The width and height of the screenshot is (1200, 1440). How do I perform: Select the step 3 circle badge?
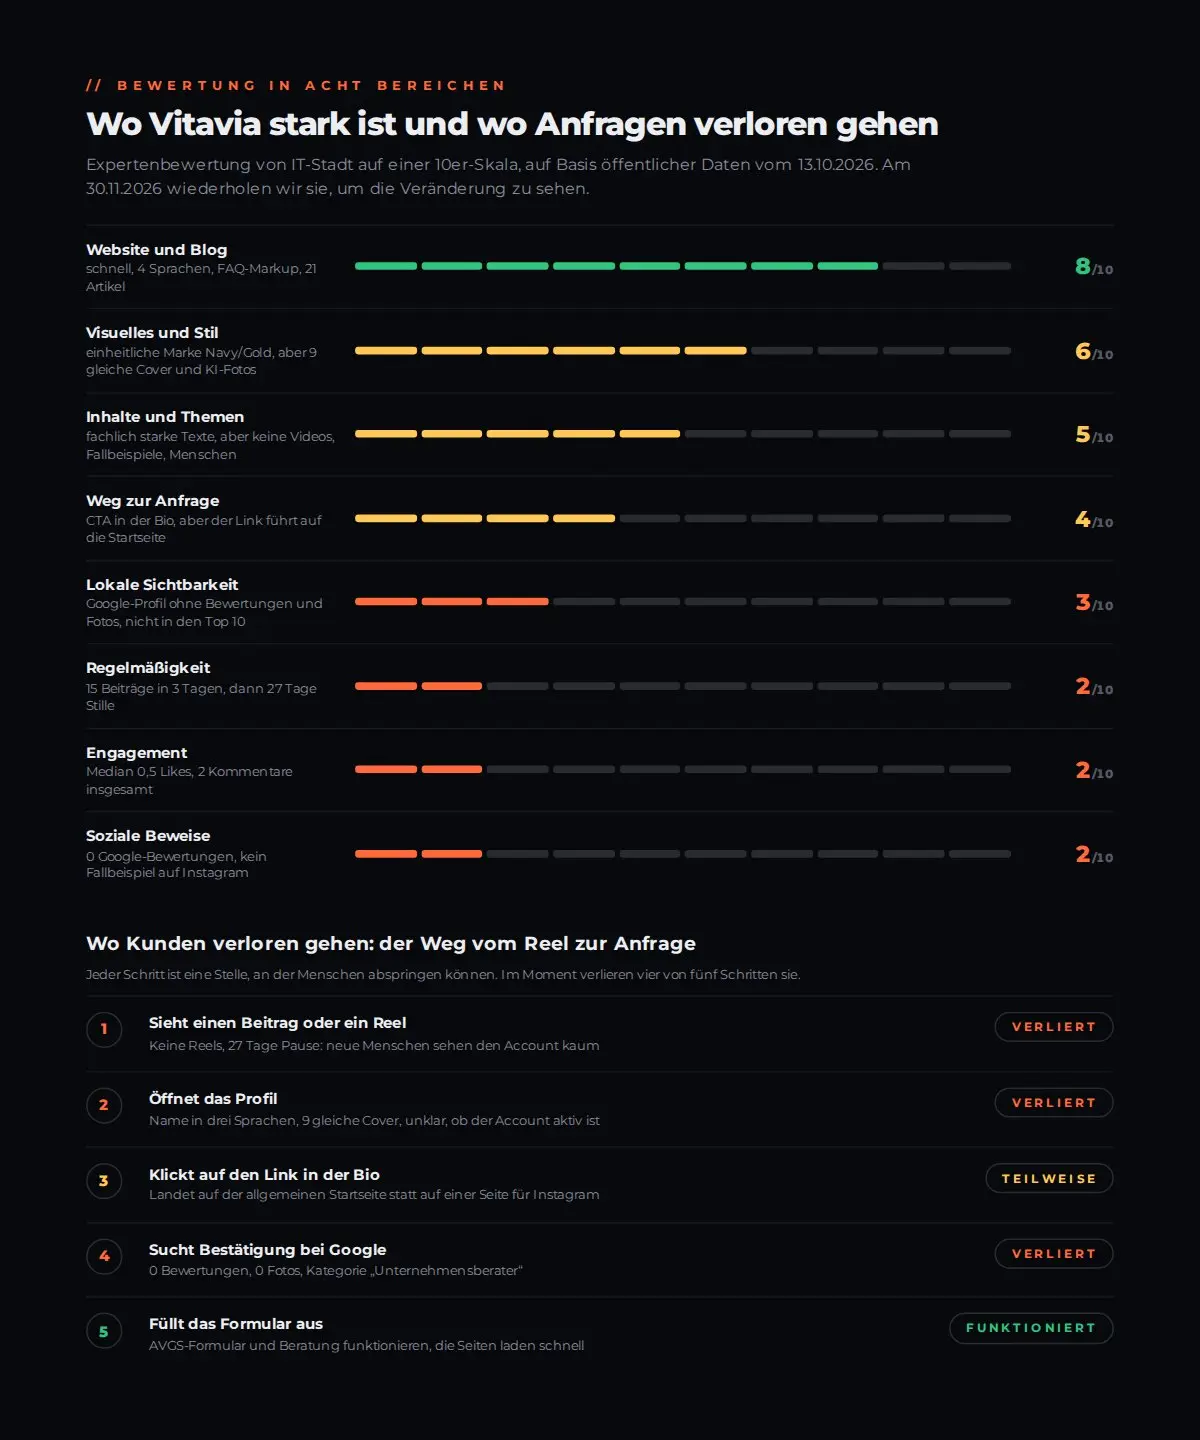click(x=104, y=1181)
